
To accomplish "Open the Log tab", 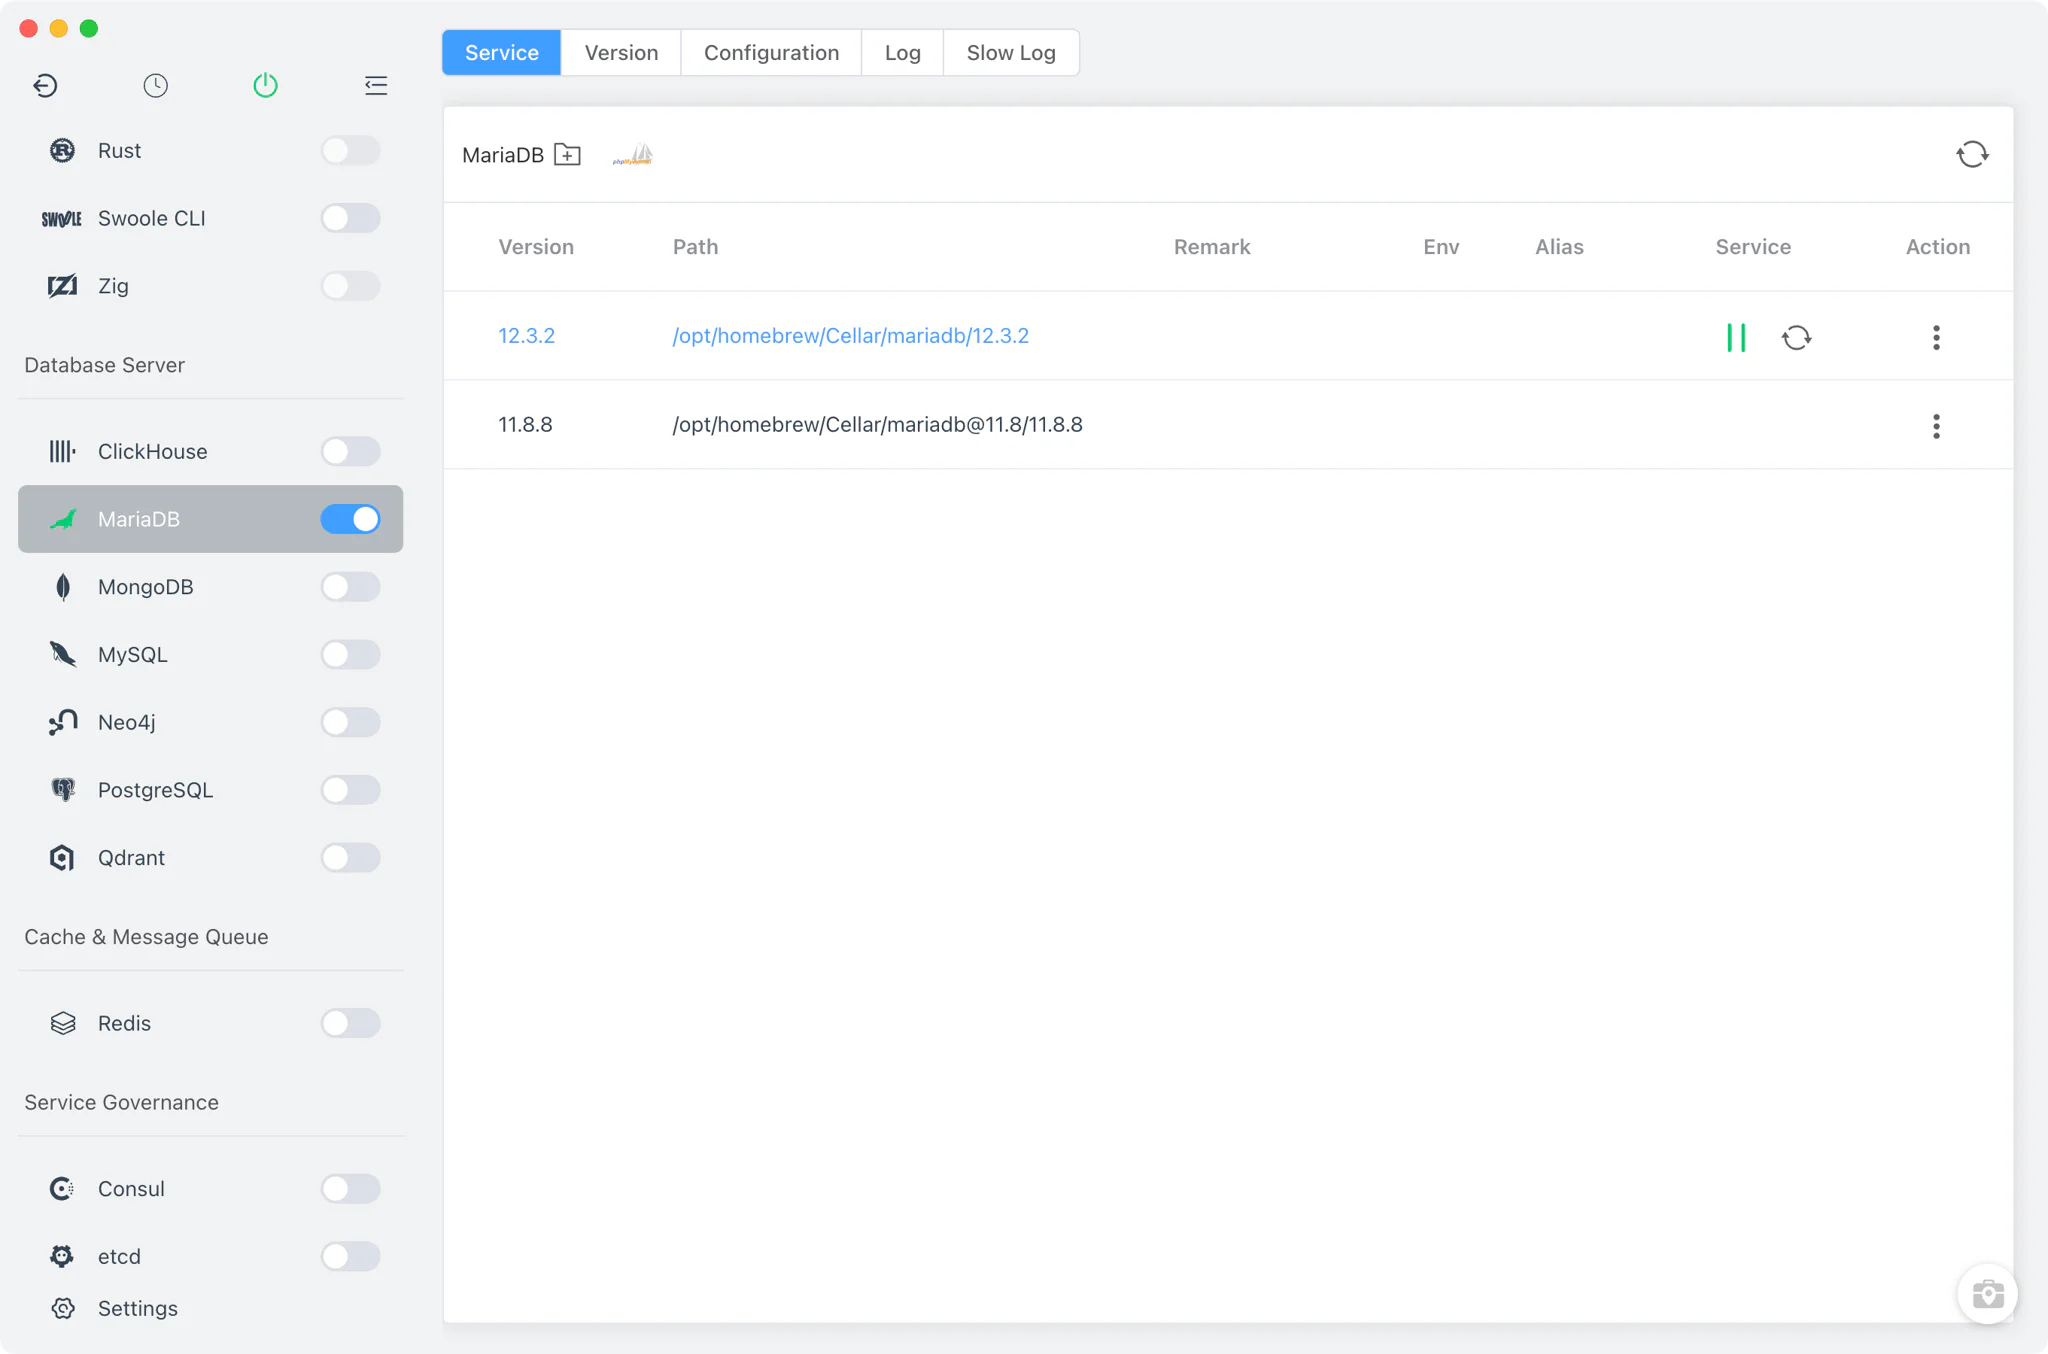I will coord(902,53).
